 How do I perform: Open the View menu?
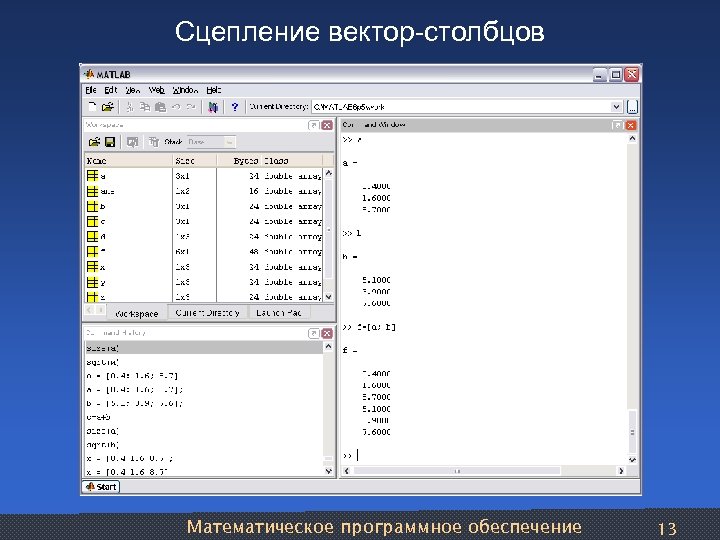tap(133, 90)
